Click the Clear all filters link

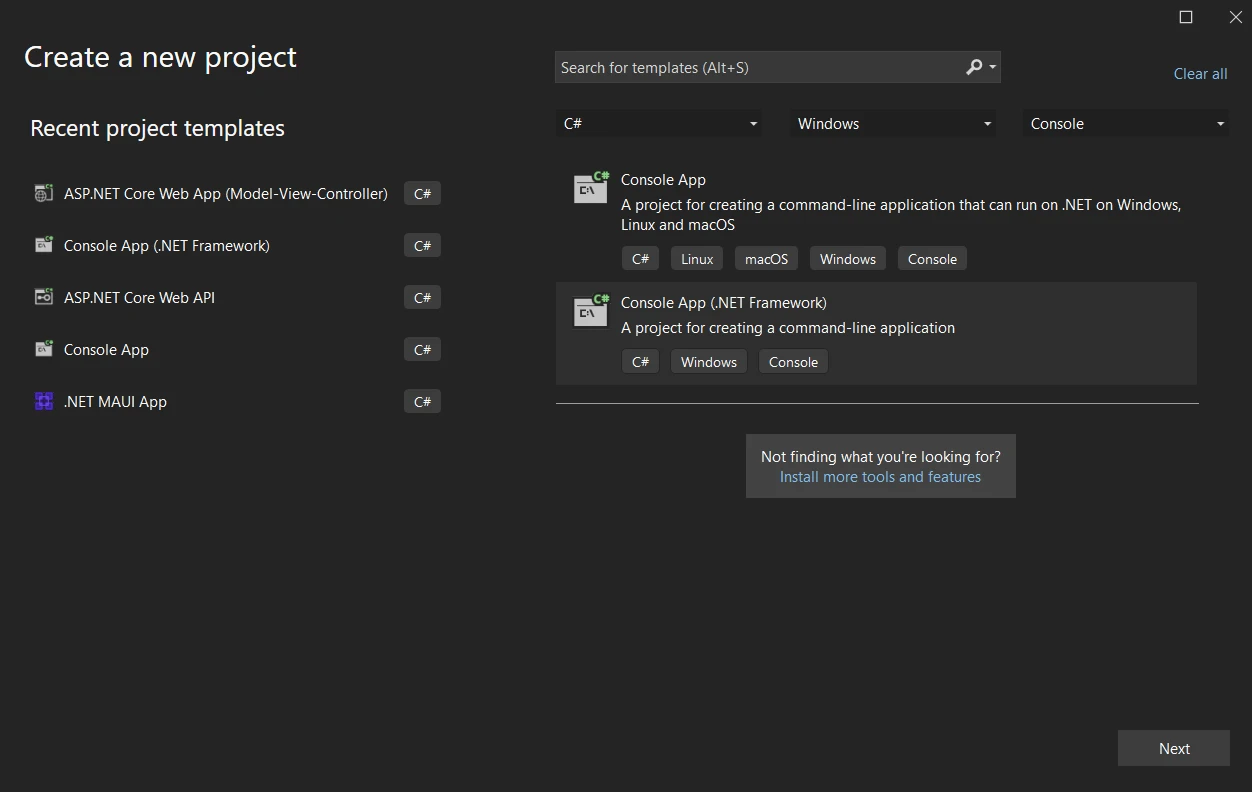[x=1200, y=74]
